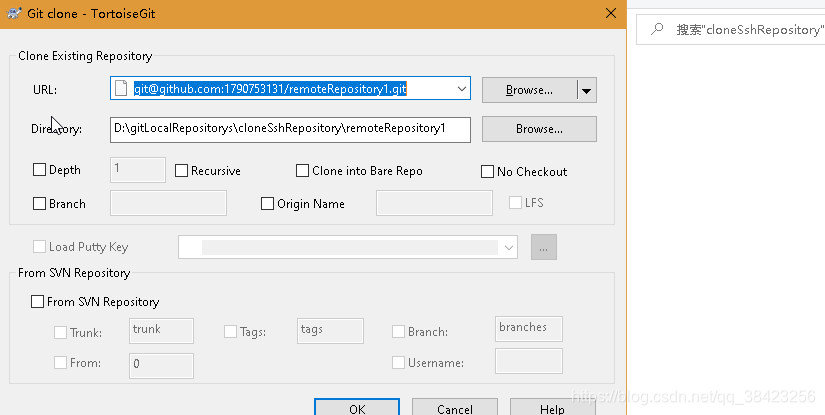Enable the Origin Name checkbox
This screenshot has width=825, height=415.
(x=267, y=204)
